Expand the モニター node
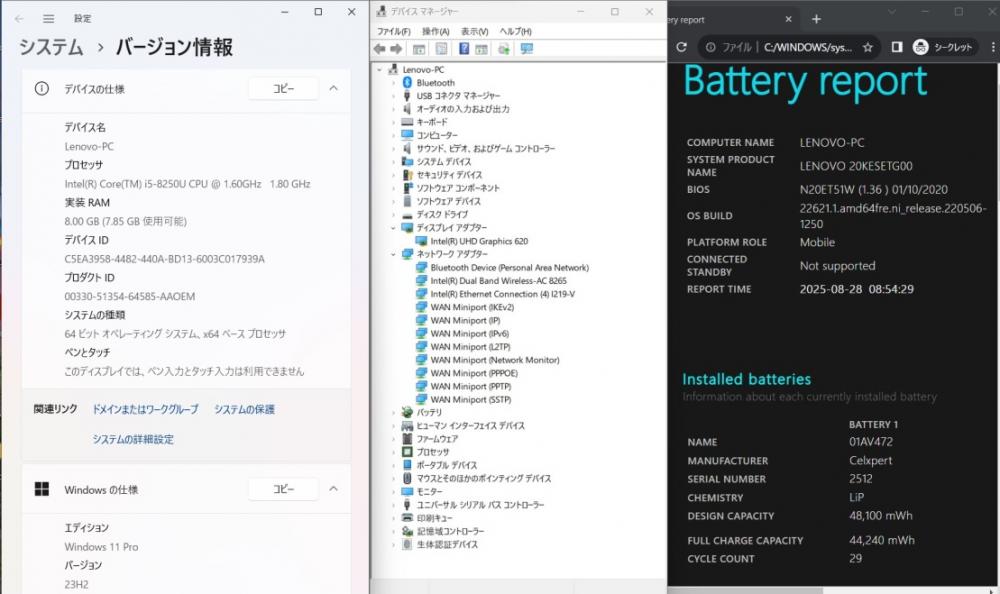1000x594 pixels. pyautogui.click(x=393, y=492)
